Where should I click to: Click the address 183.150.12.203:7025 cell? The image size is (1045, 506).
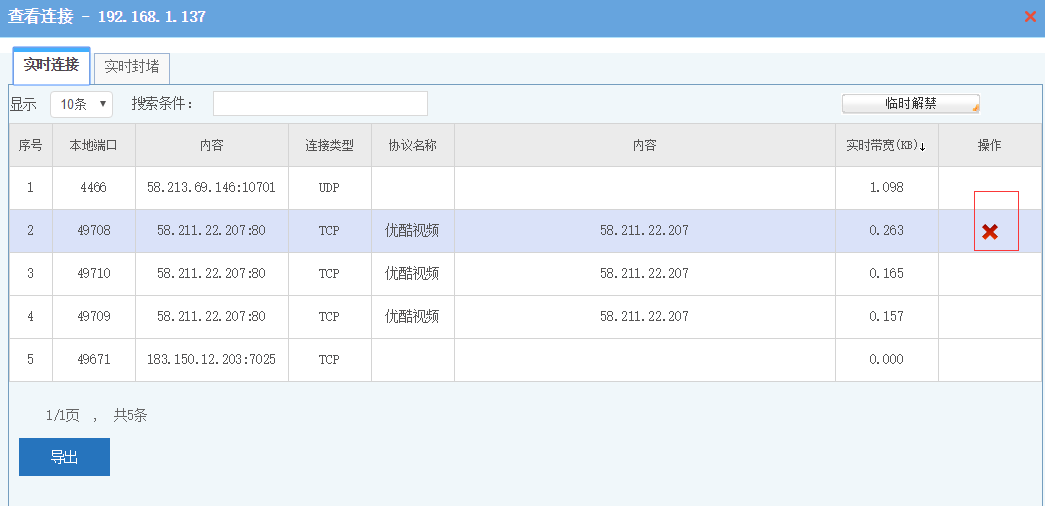pos(211,360)
